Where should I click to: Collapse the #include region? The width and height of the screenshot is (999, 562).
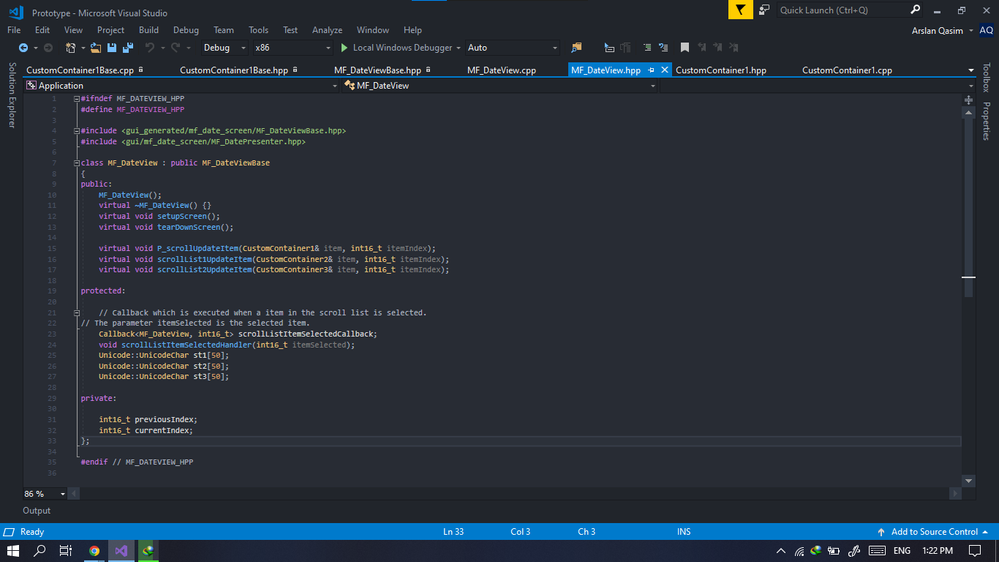click(76, 131)
